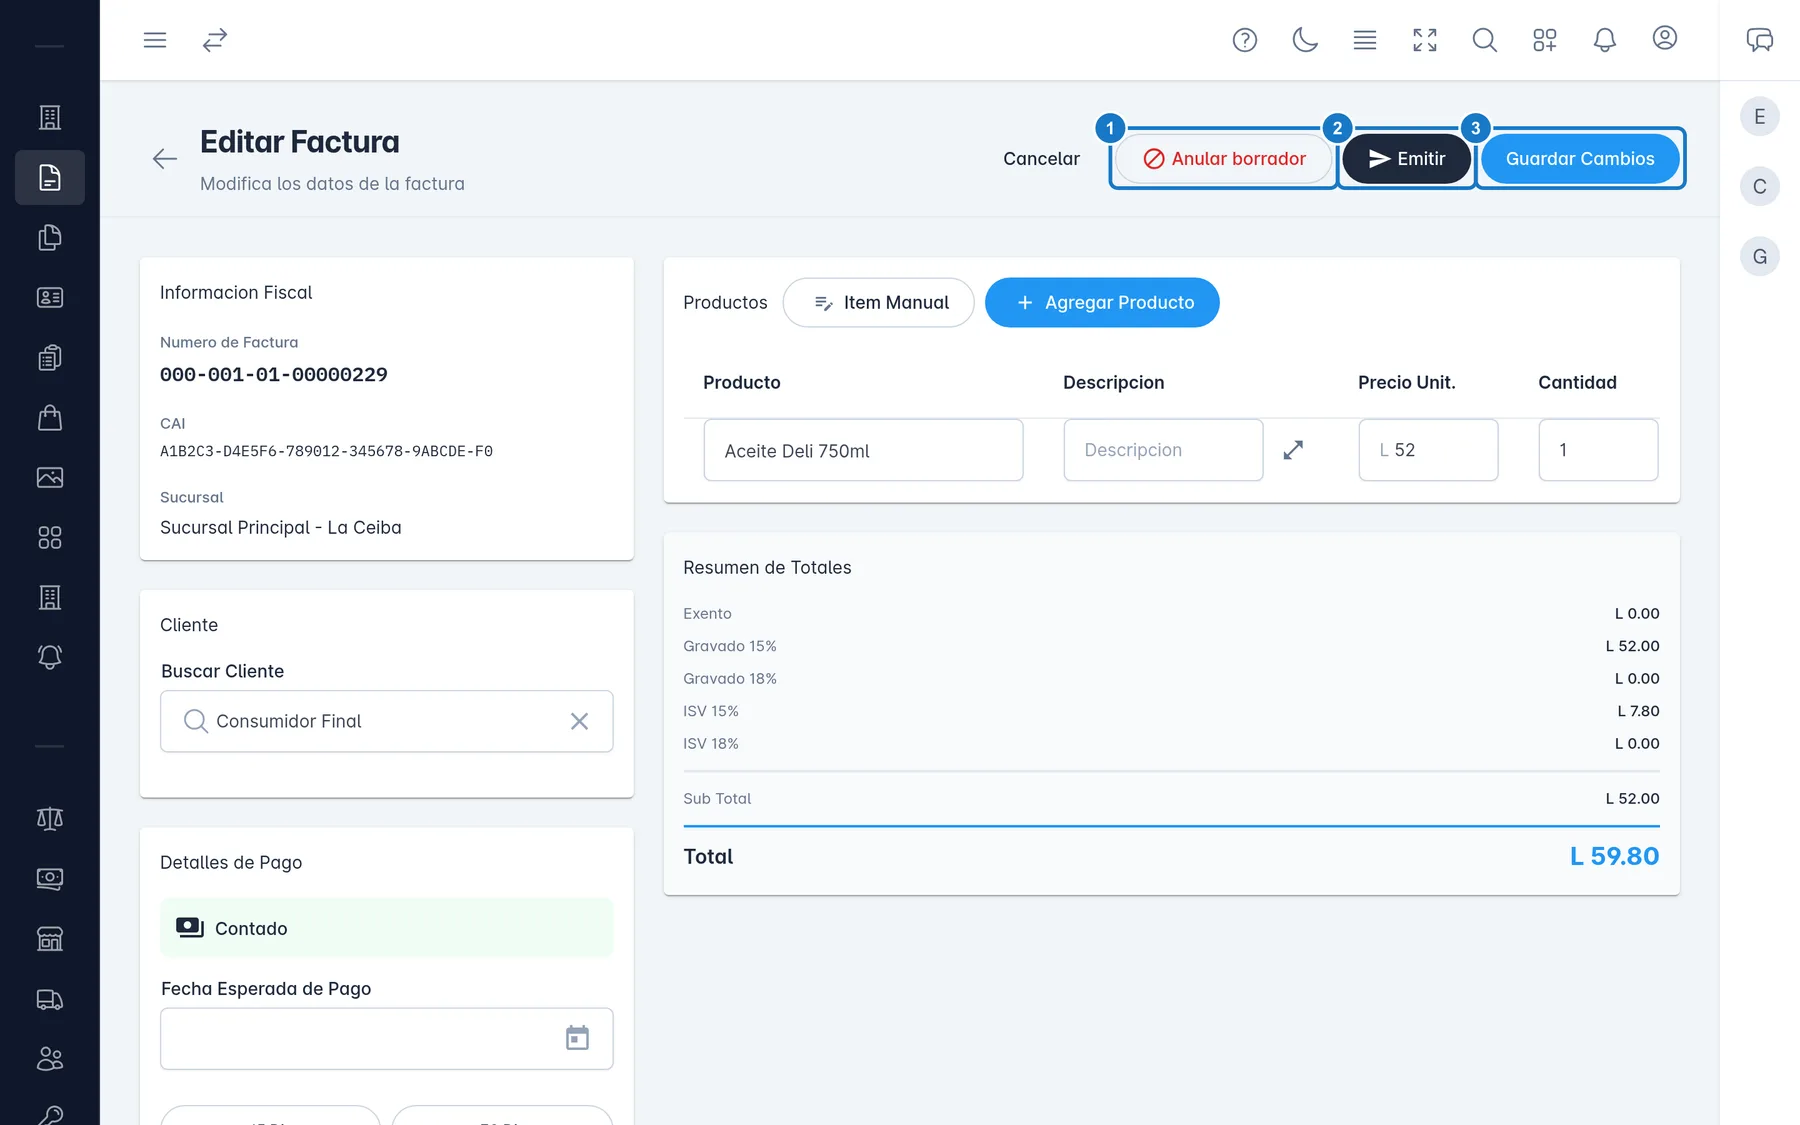Image resolution: width=1800 pixels, height=1125 pixels.
Task: Toggle dark mode moon icon
Action: tap(1305, 40)
